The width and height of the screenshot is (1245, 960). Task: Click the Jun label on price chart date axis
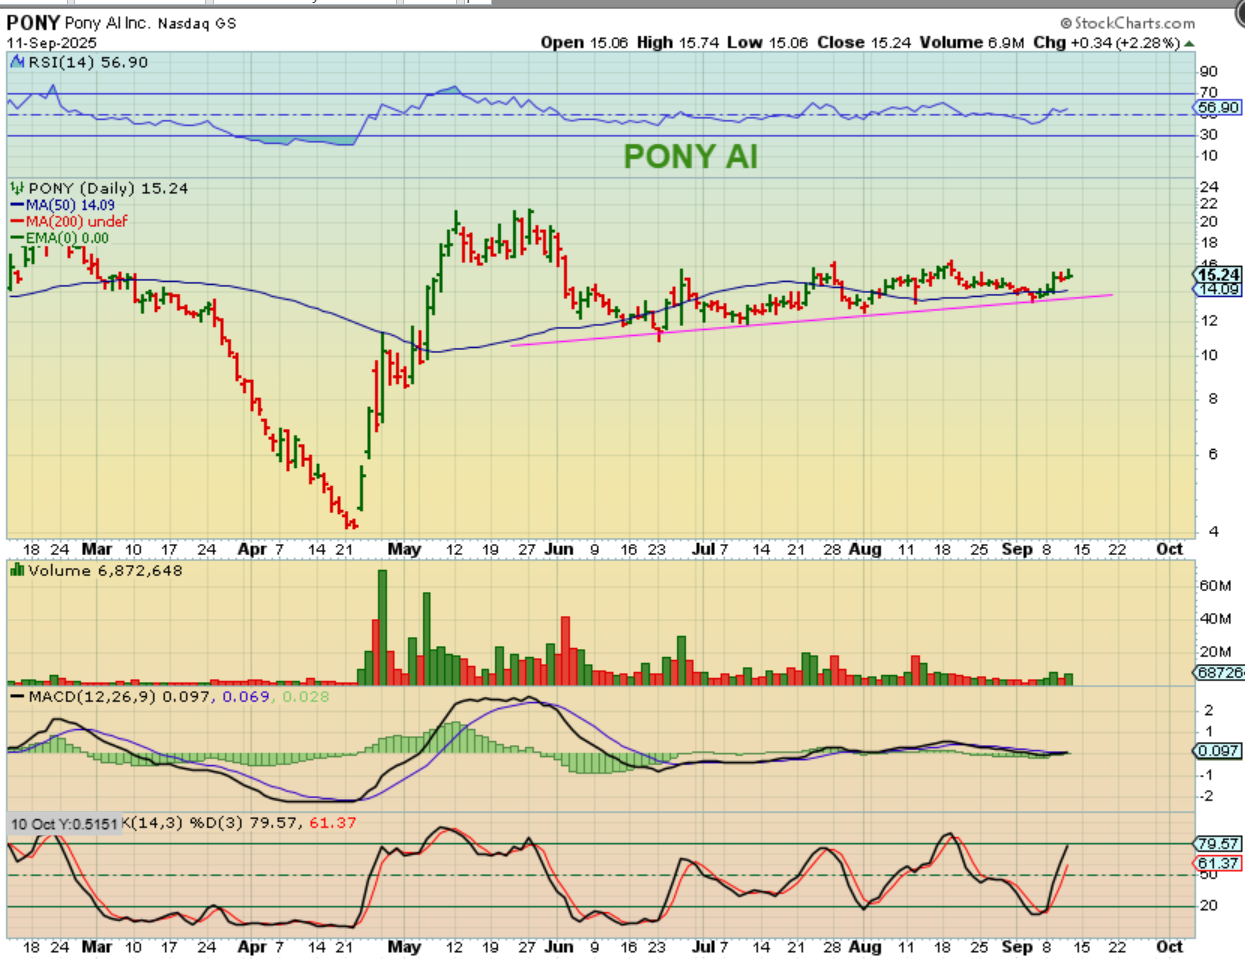click(x=559, y=549)
